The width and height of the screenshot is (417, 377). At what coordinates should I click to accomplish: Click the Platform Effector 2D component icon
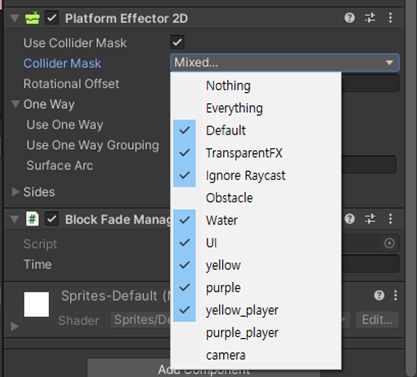[x=32, y=18]
